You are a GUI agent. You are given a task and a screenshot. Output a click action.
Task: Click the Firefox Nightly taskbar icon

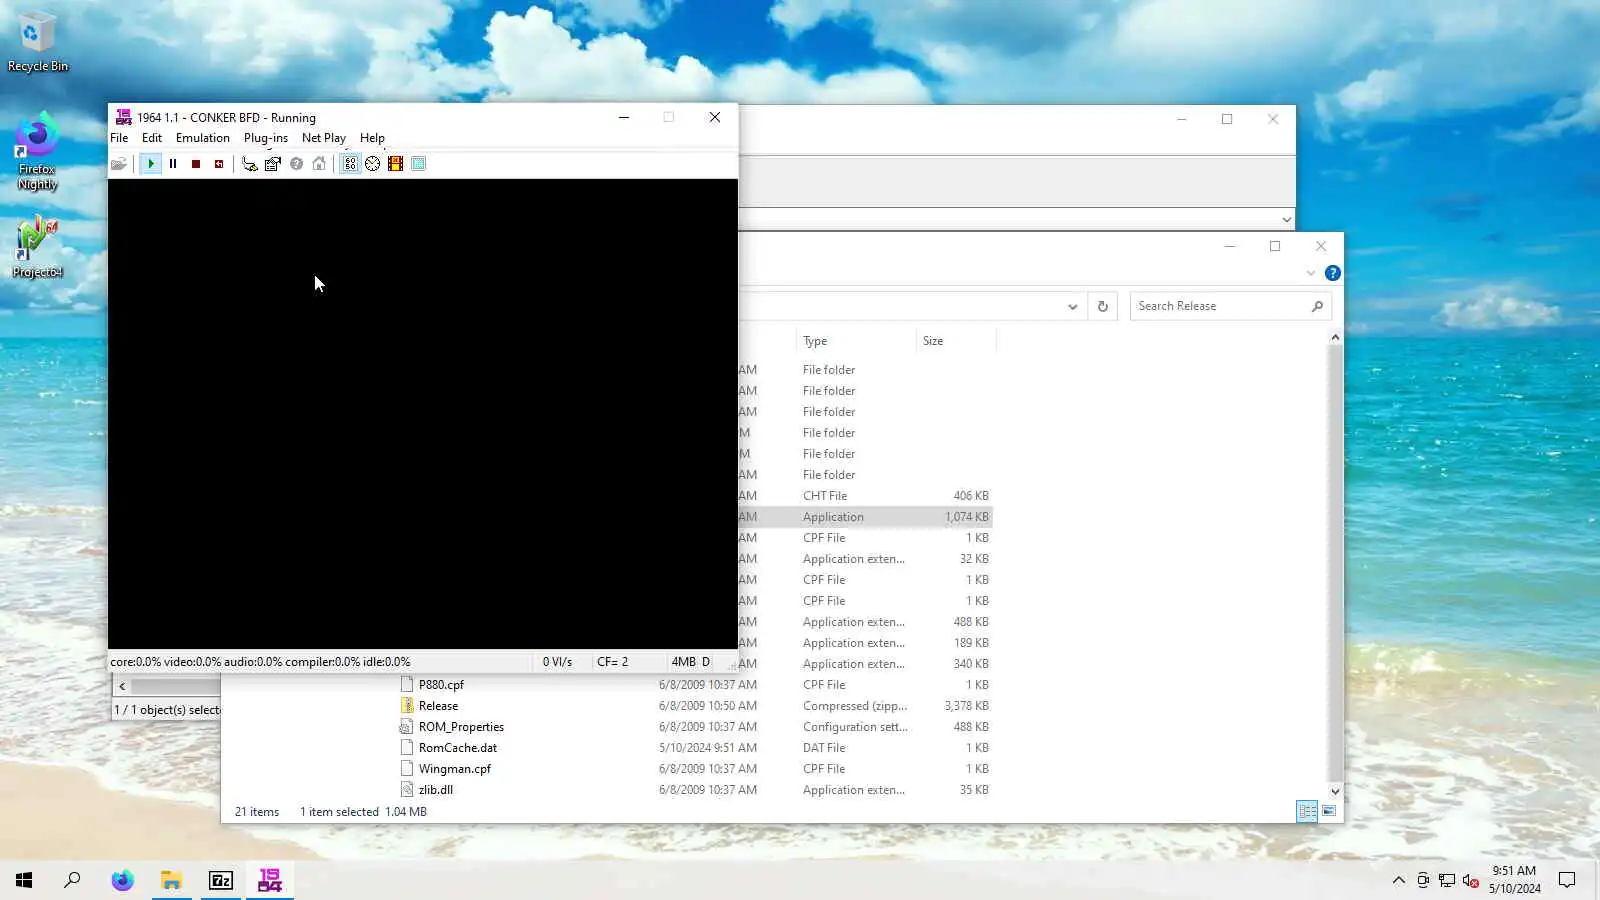point(122,880)
